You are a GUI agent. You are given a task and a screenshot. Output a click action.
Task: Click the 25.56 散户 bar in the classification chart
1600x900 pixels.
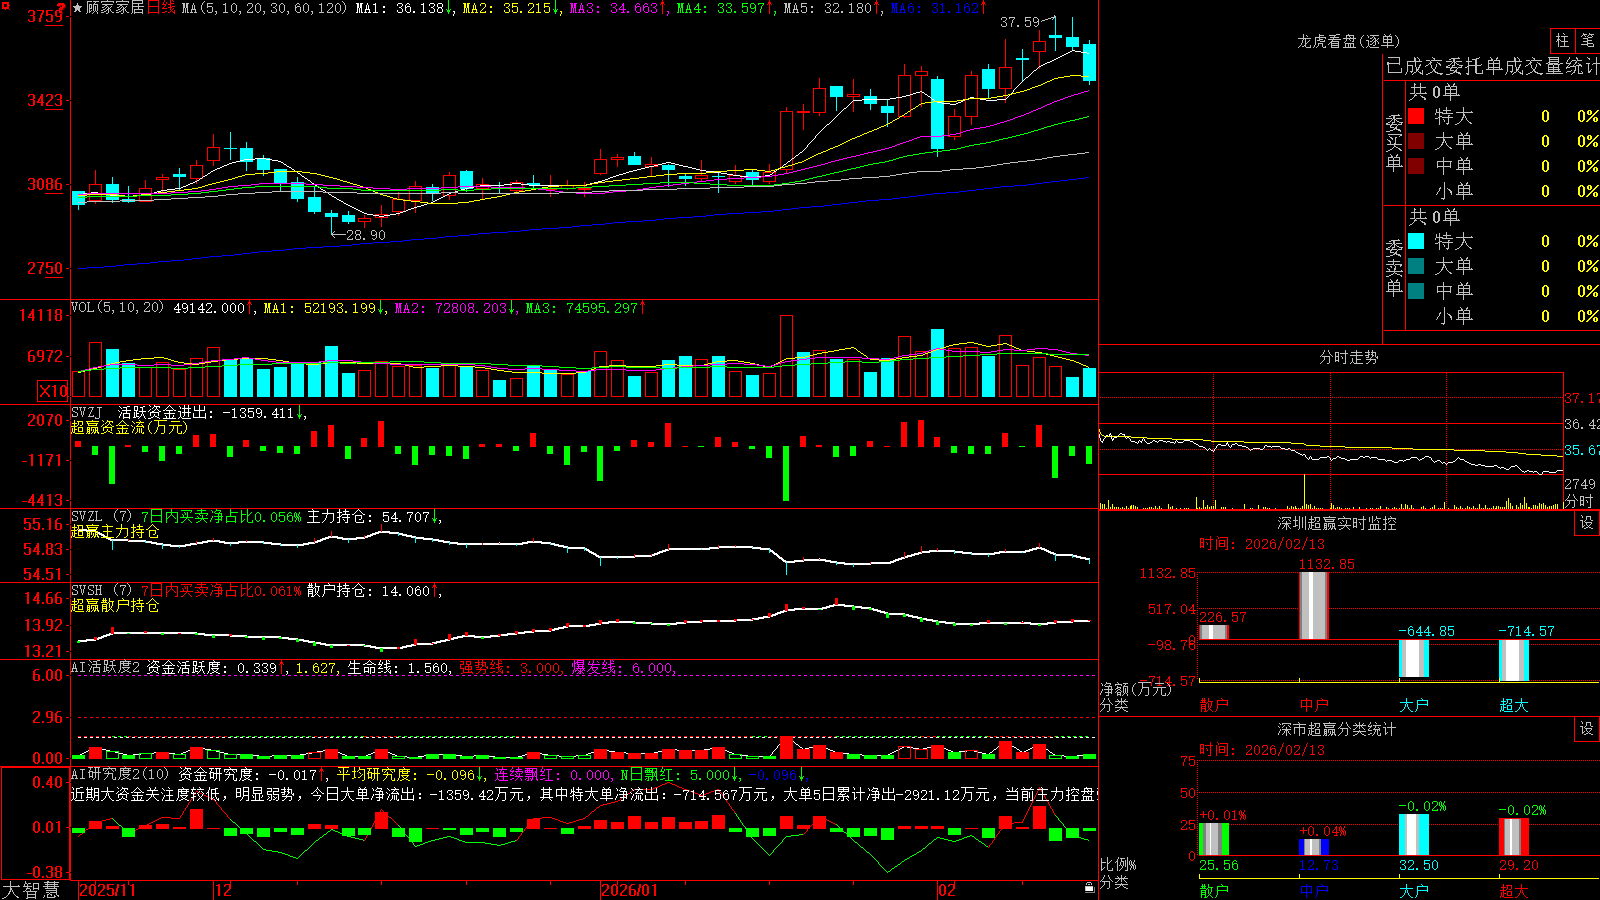[1214, 839]
